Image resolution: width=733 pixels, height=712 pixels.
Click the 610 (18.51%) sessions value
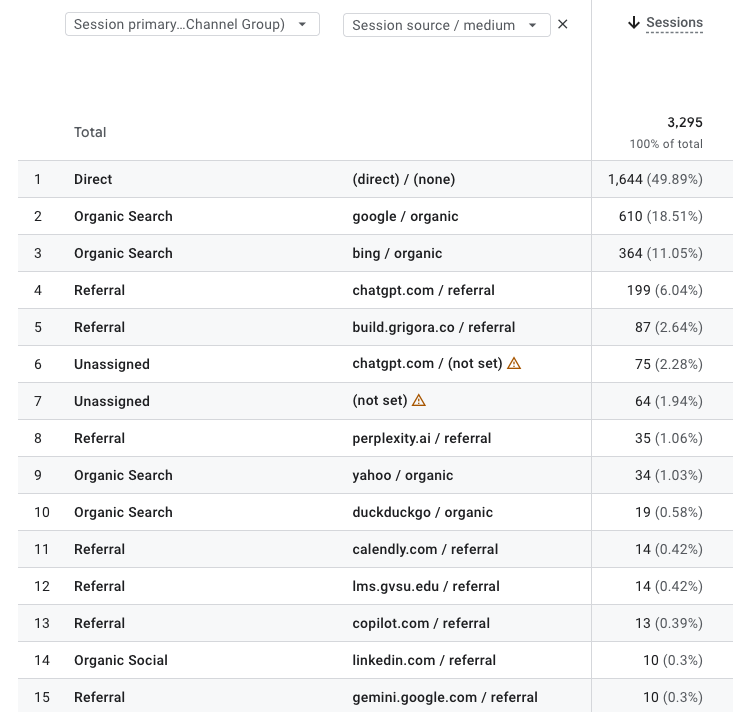coord(661,216)
